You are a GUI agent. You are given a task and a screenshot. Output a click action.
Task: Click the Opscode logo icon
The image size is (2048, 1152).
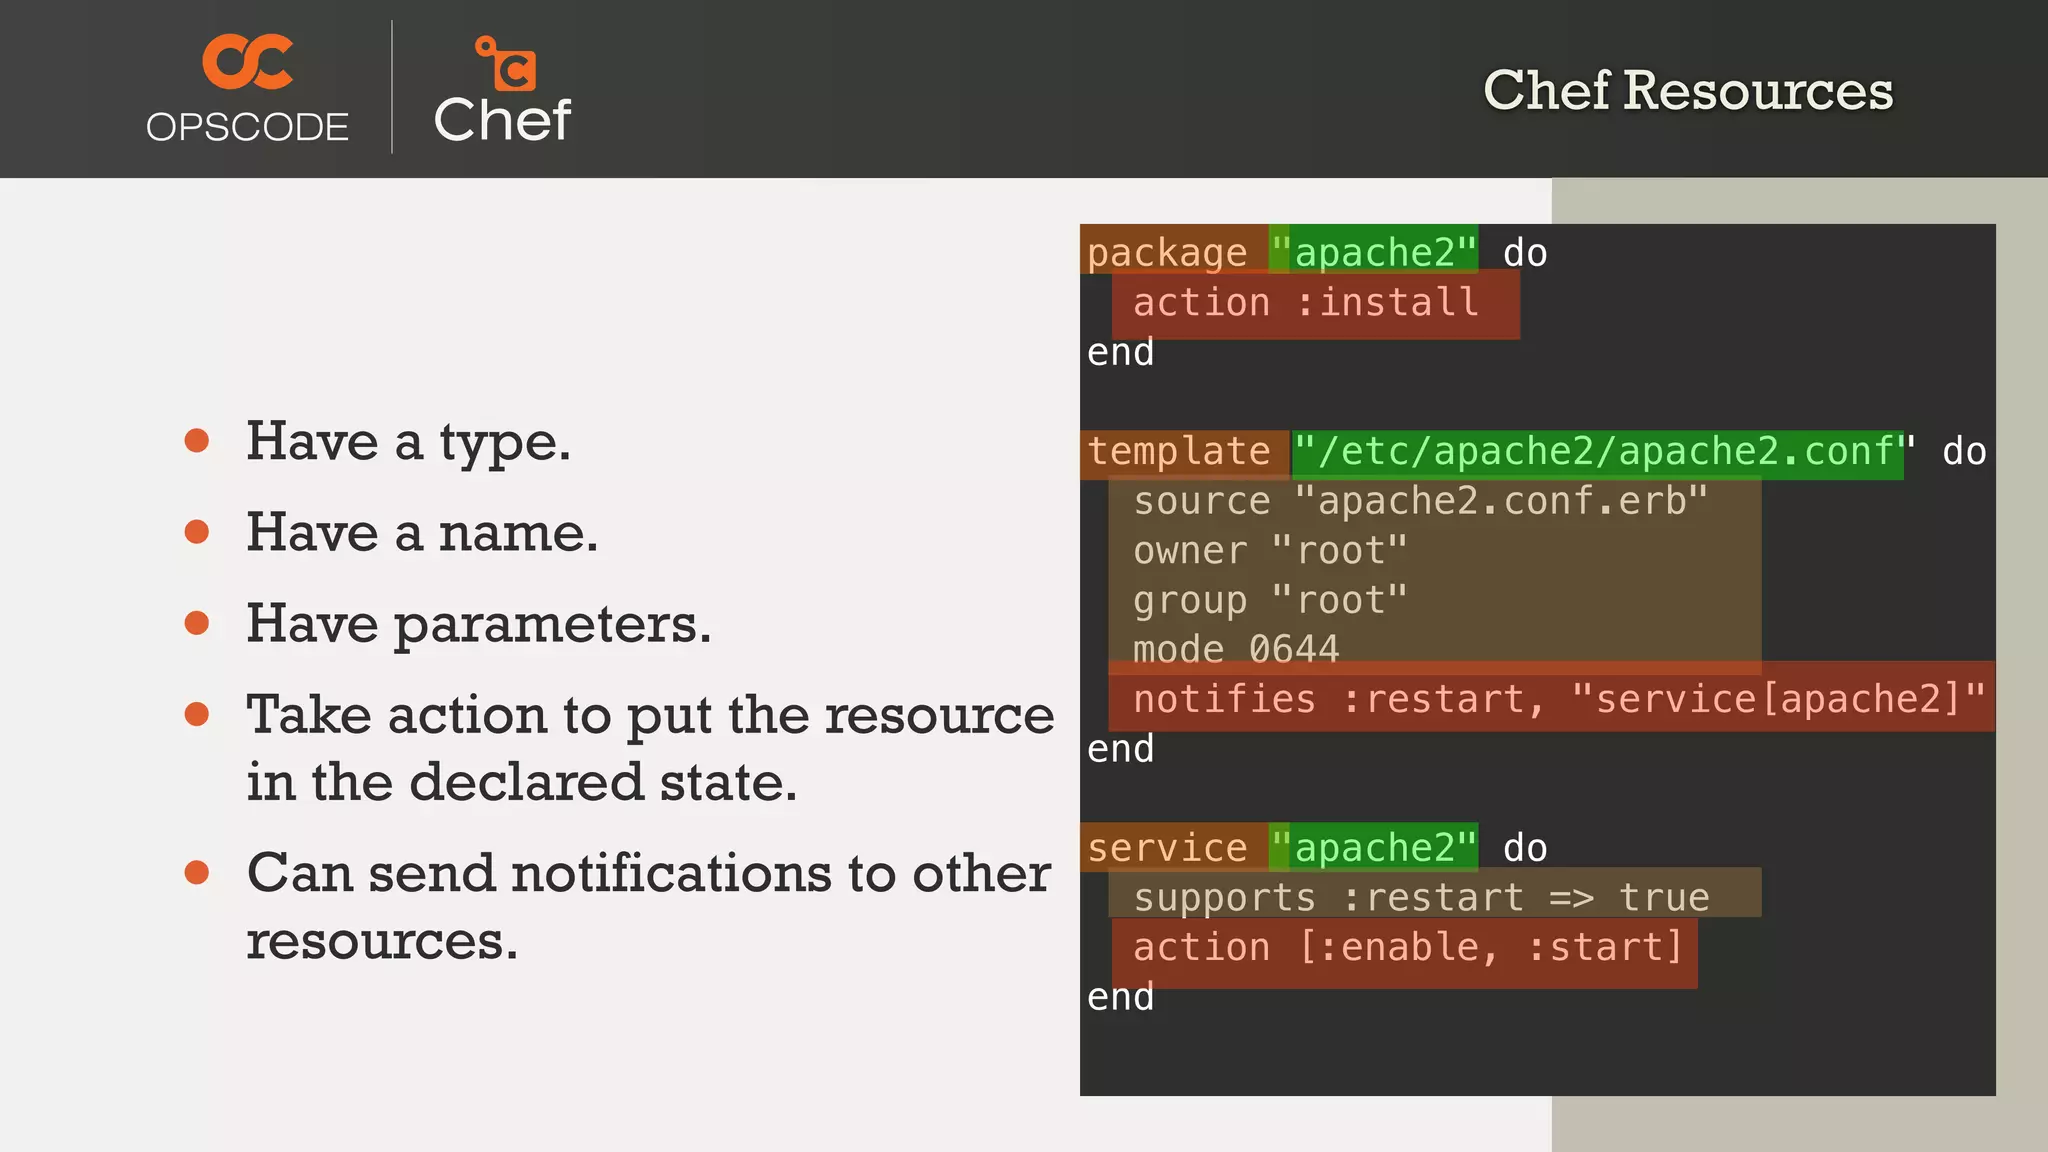[247, 62]
